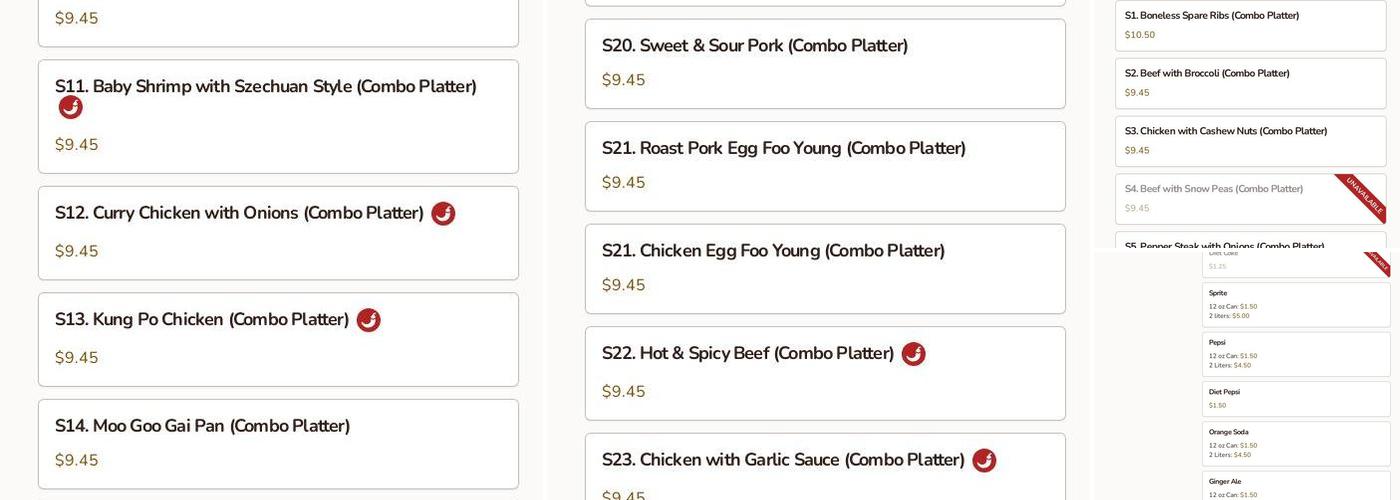This screenshot has width=1400, height=500.
Task: Click the chili icon by S23 Chicken with Garlic Sauce
Action: (984, 460)
